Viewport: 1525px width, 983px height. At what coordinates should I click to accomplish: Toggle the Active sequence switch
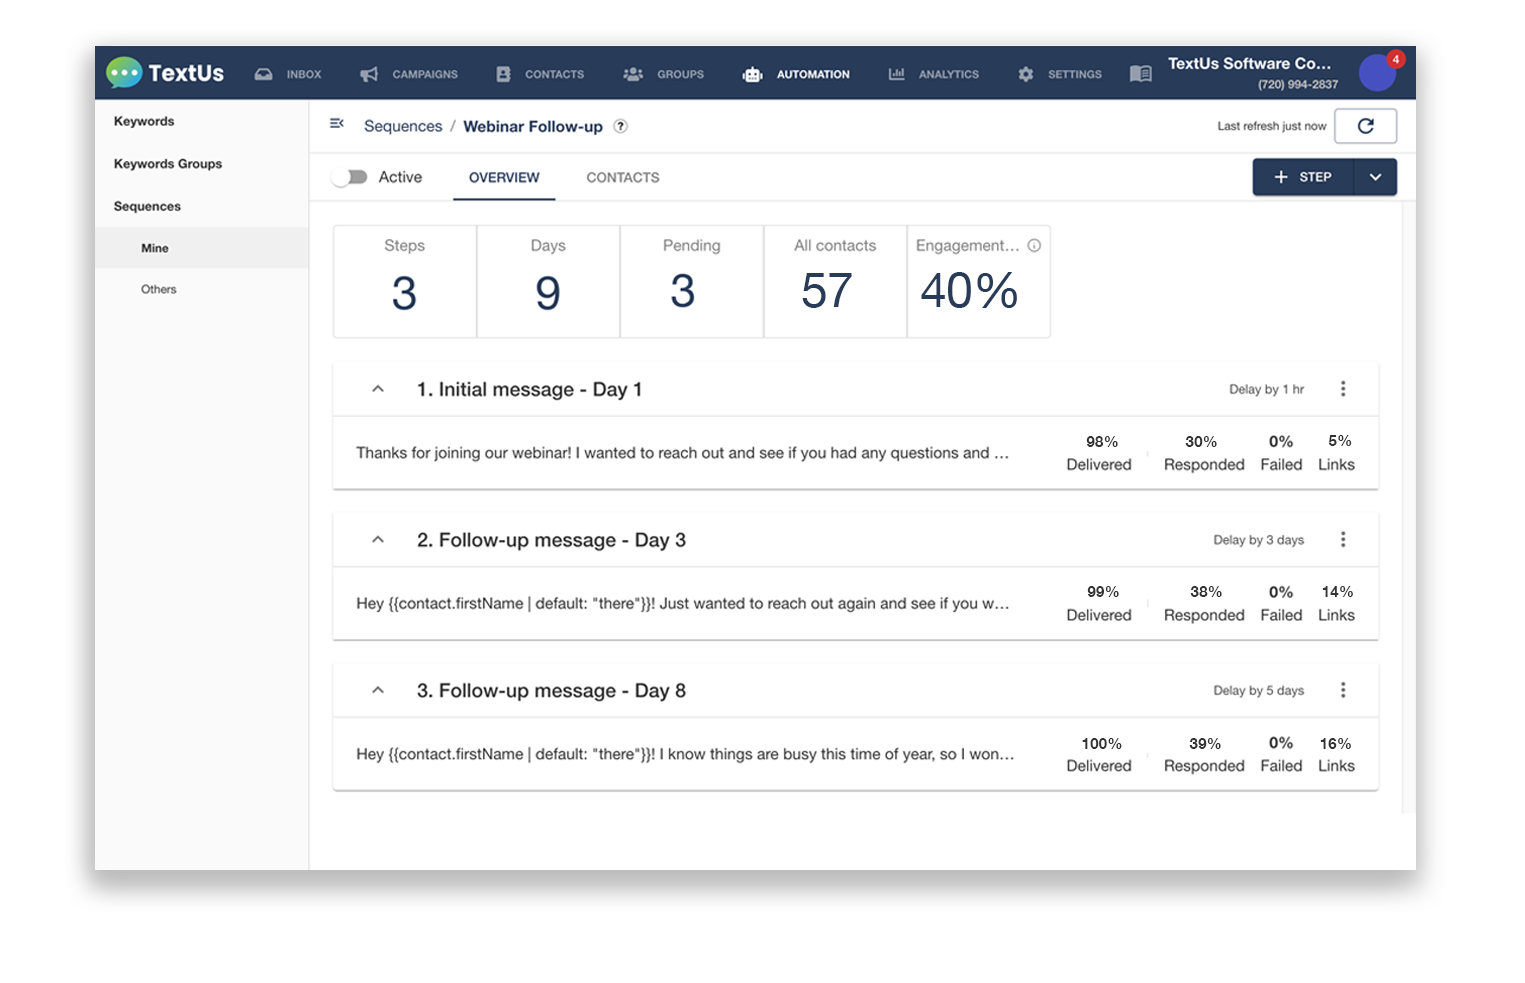click(351, 177)
